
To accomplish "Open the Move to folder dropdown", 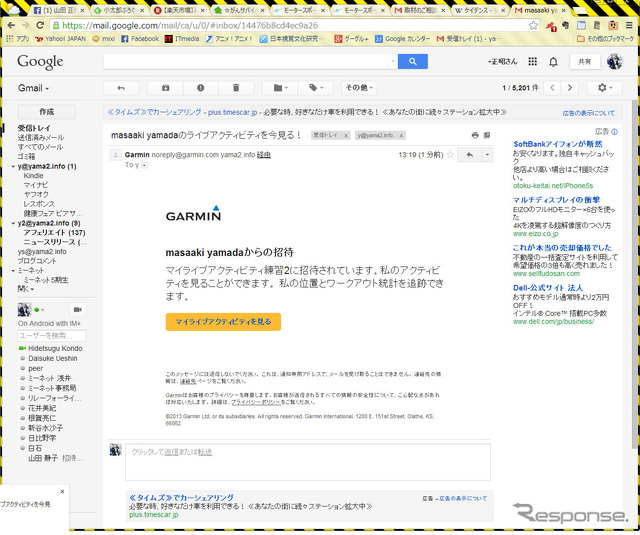I will coord(280,88).
